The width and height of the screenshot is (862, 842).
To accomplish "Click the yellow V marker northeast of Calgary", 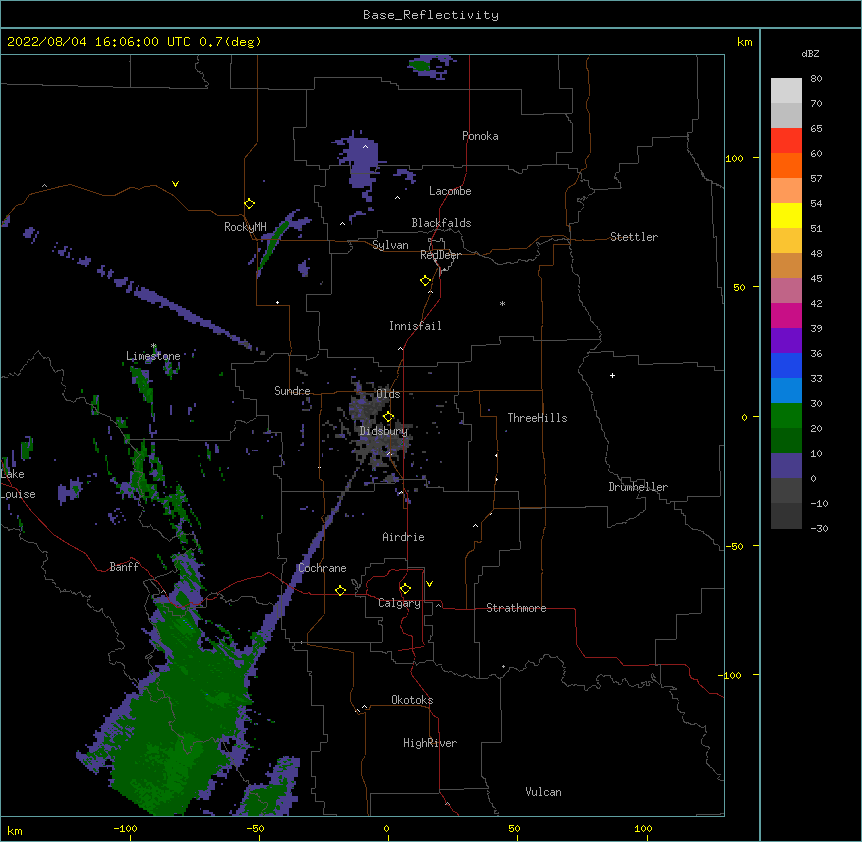I will tap(429, 584).
